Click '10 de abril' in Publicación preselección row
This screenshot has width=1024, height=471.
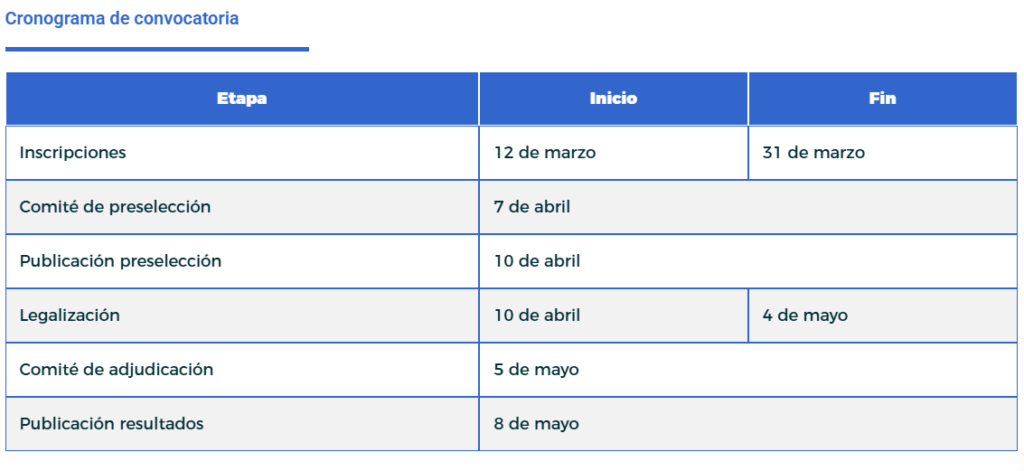pos(537,261)
